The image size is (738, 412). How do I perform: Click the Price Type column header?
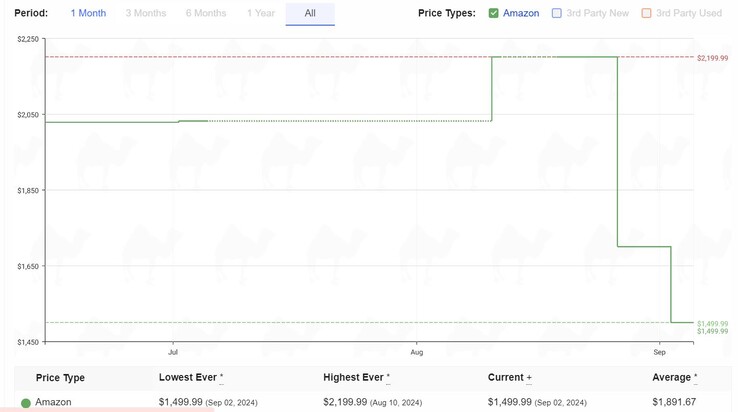pyautogui.click(x=60, y=378)
